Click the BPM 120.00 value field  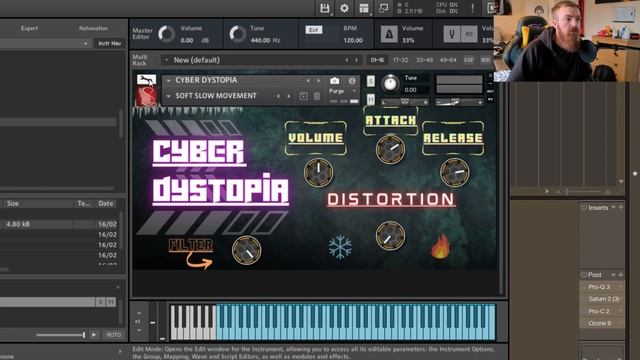click(353, 40)
